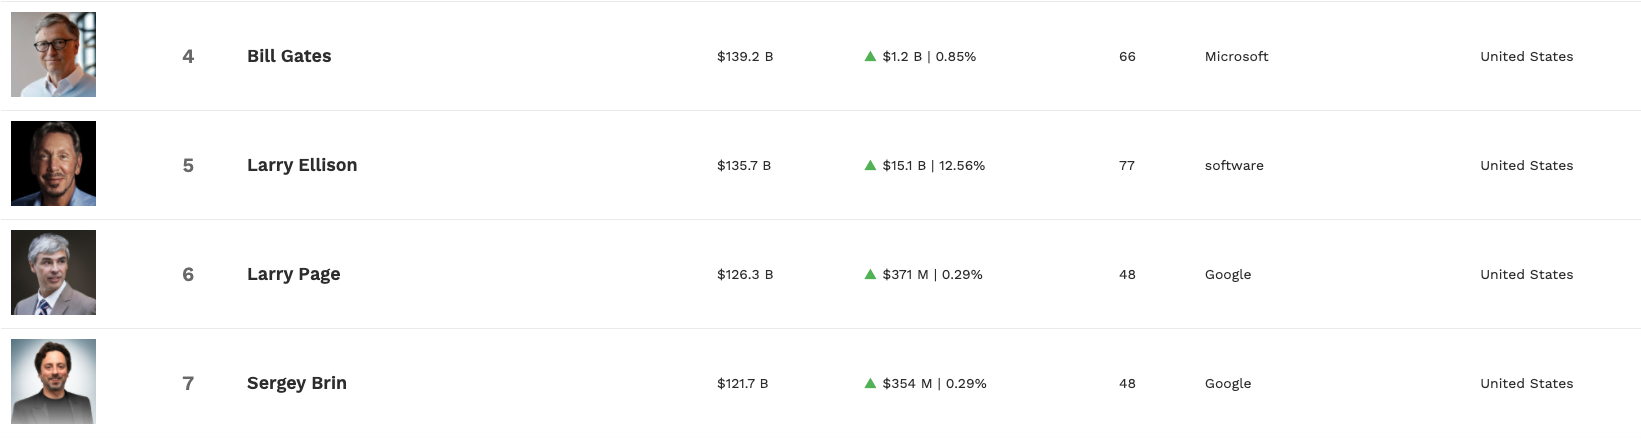Click rank number 5 in the list
The height and width of the screenshot is (444, 1641).
[x=188, y=165]
